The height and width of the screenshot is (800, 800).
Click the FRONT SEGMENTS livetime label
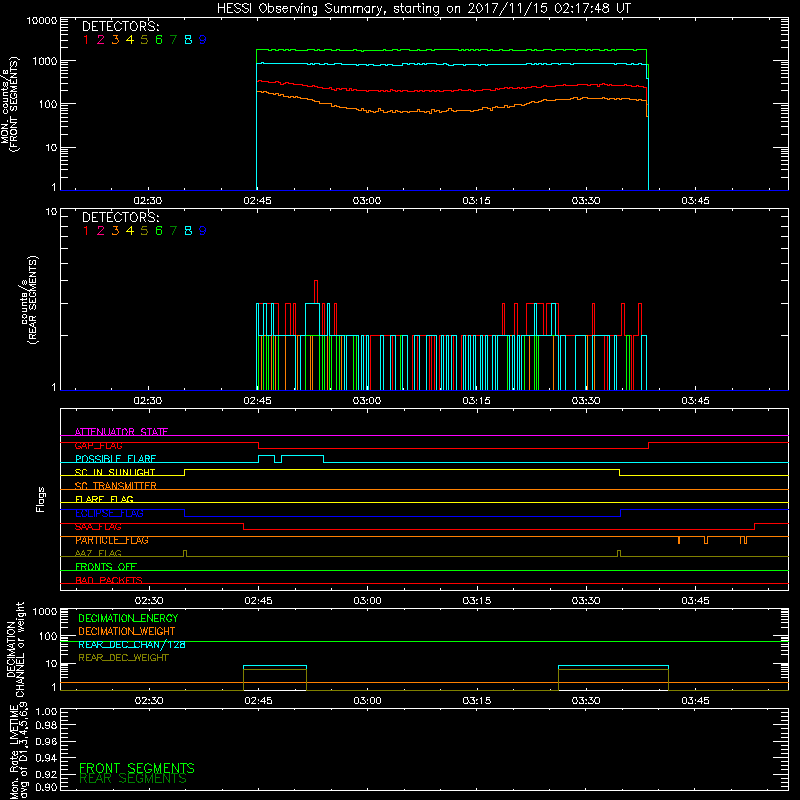137,768
